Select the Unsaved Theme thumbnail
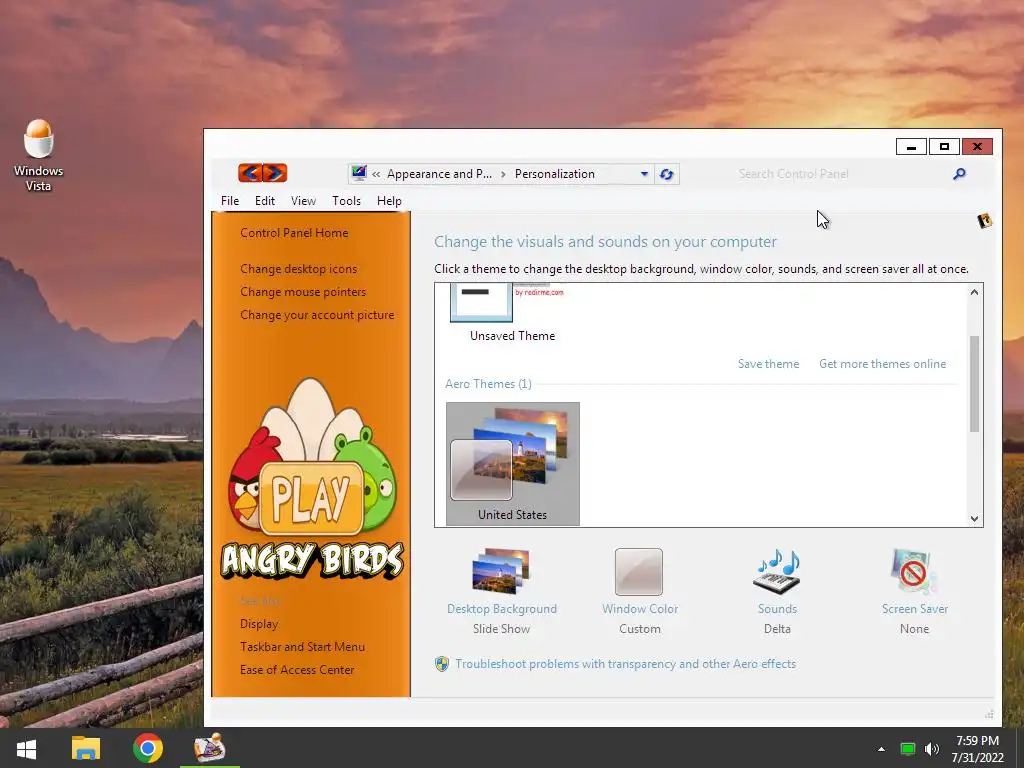 point(481,303)
